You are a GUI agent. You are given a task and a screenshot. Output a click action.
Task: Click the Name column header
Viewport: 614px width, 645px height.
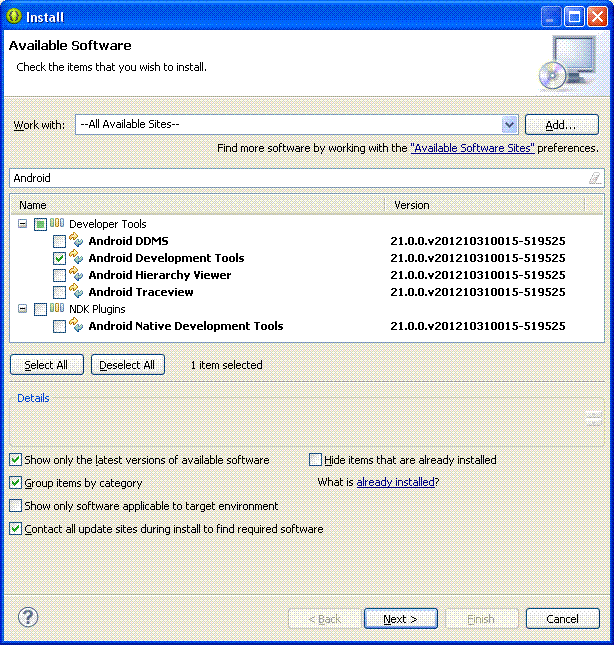tap(199, 205)
